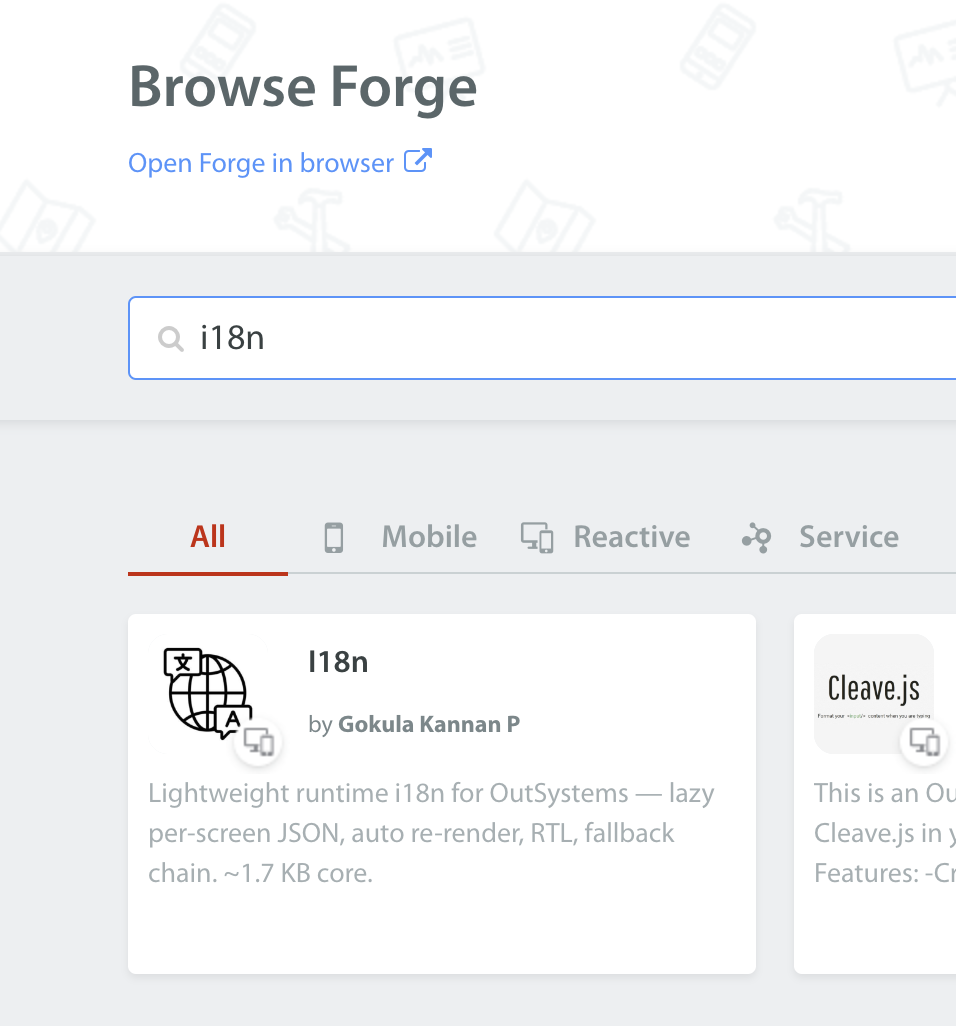Open the I18n card description text
This screenshot has height=1026, width=956.
[x=431, y=832]
